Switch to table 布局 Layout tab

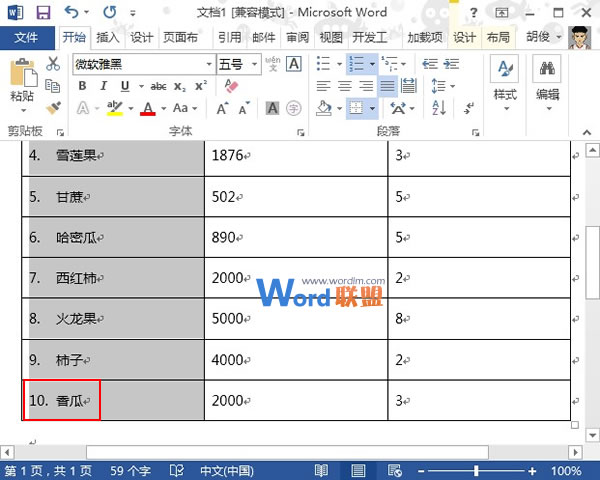pyautogui.click(x=498, y=38)
